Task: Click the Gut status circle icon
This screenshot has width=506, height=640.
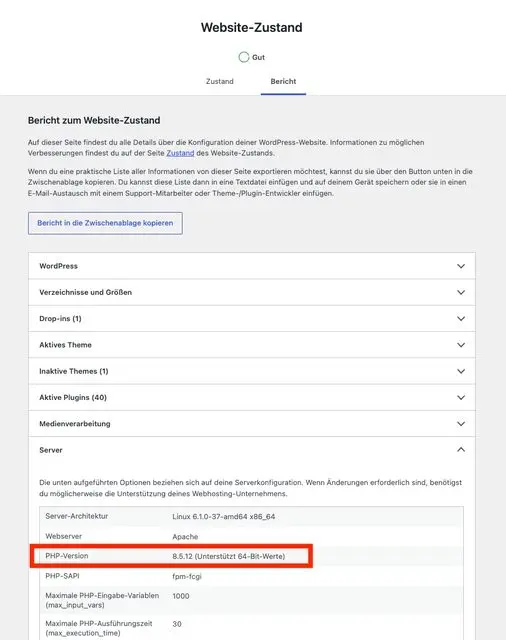Action: 244,57
